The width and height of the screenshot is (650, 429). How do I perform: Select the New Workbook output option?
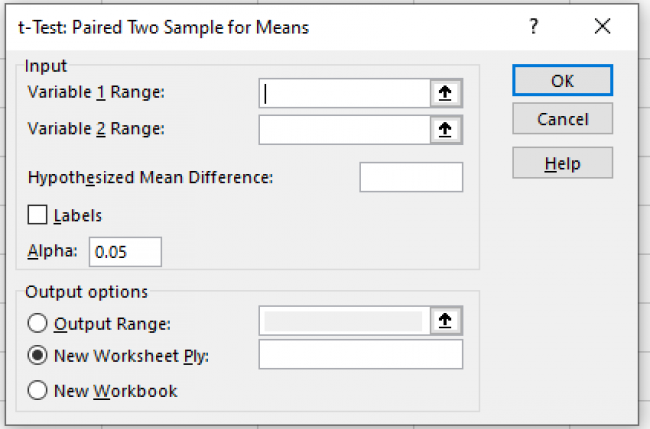coord(39,391)
